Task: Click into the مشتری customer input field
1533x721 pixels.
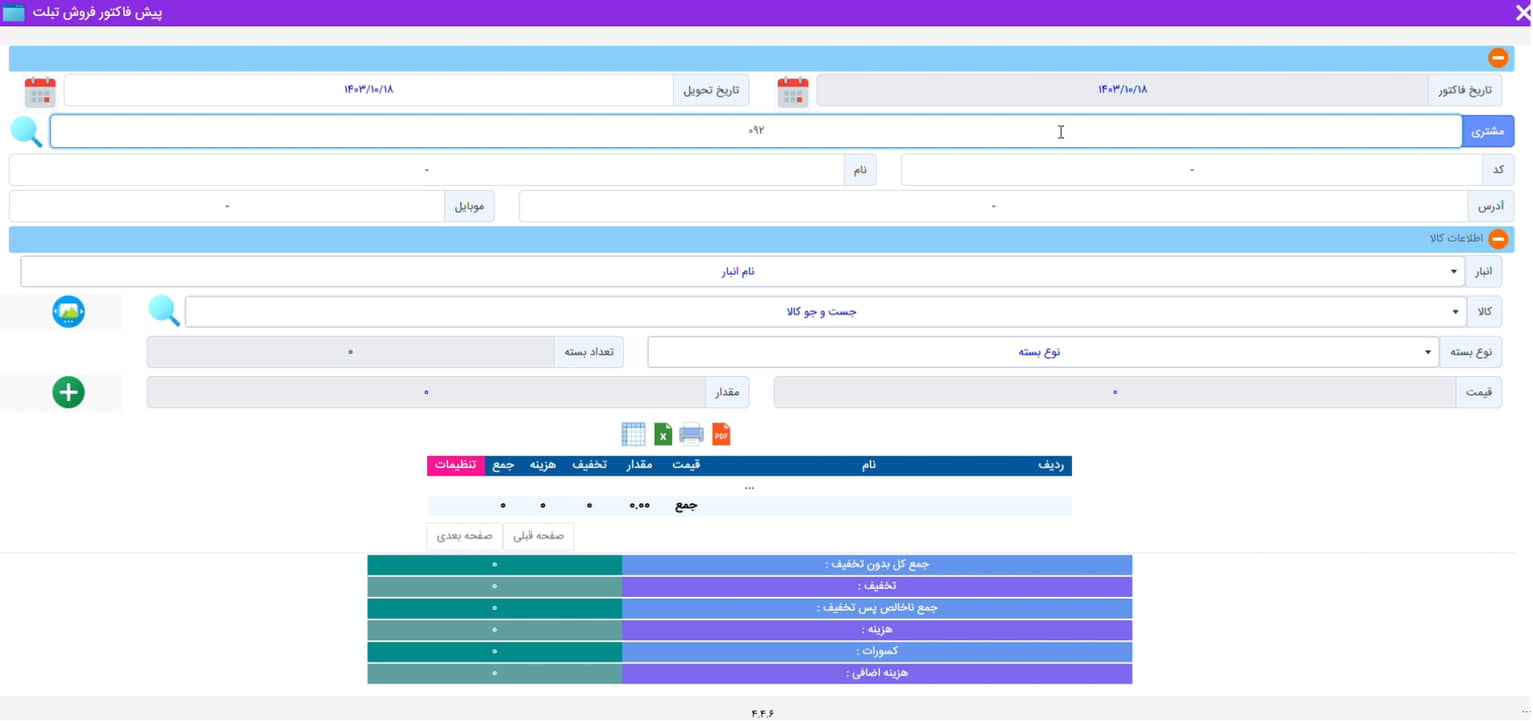Action: [x=755, y=132]
